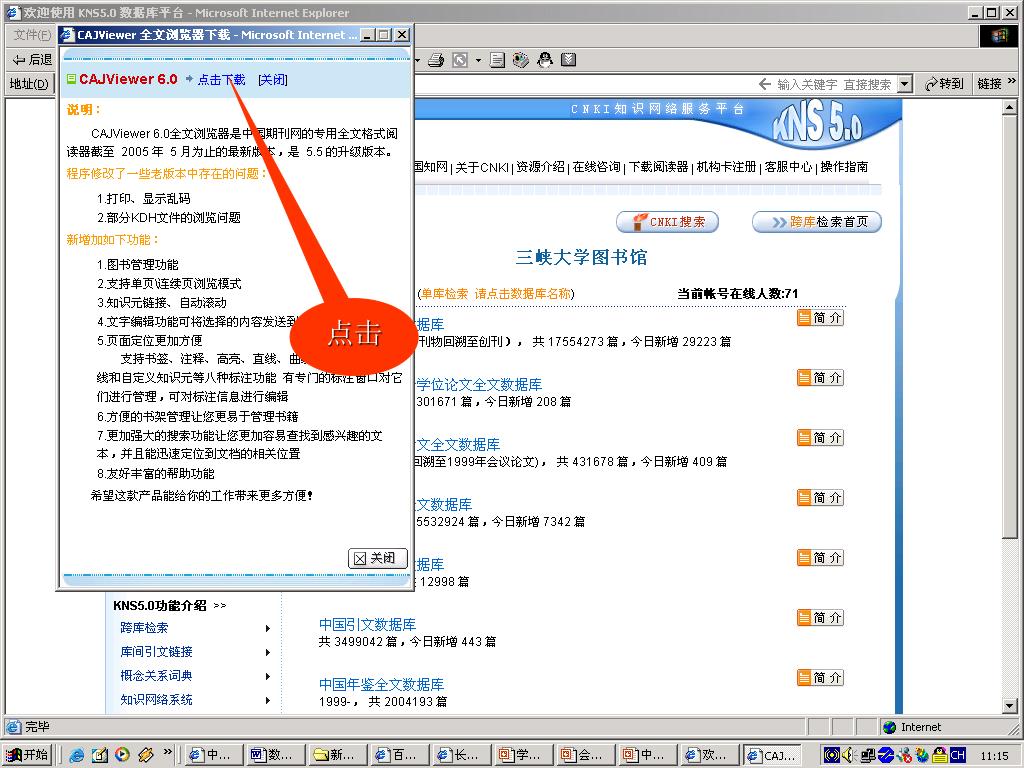Screen dimensions: 1024x768
Task: Switch to the 百... taskbar button
Action: (x=399, y=756)
